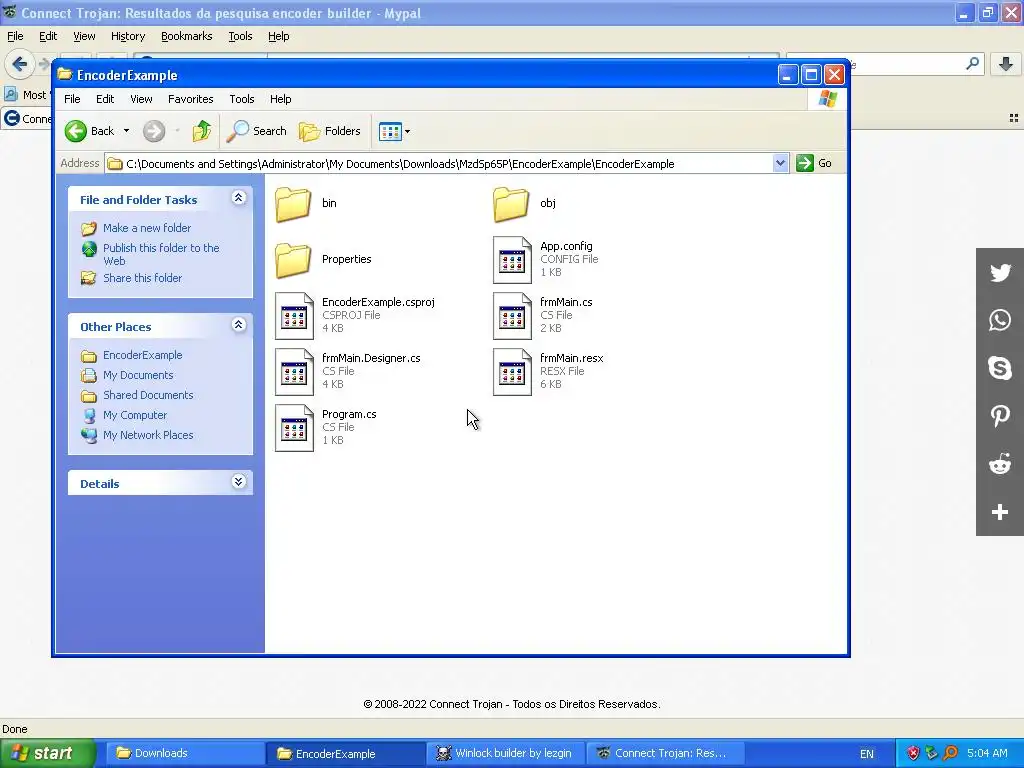Image resolution: width=1024 pixels, height=768 pixels.
Task: Click the Start button
Action: 46,753
